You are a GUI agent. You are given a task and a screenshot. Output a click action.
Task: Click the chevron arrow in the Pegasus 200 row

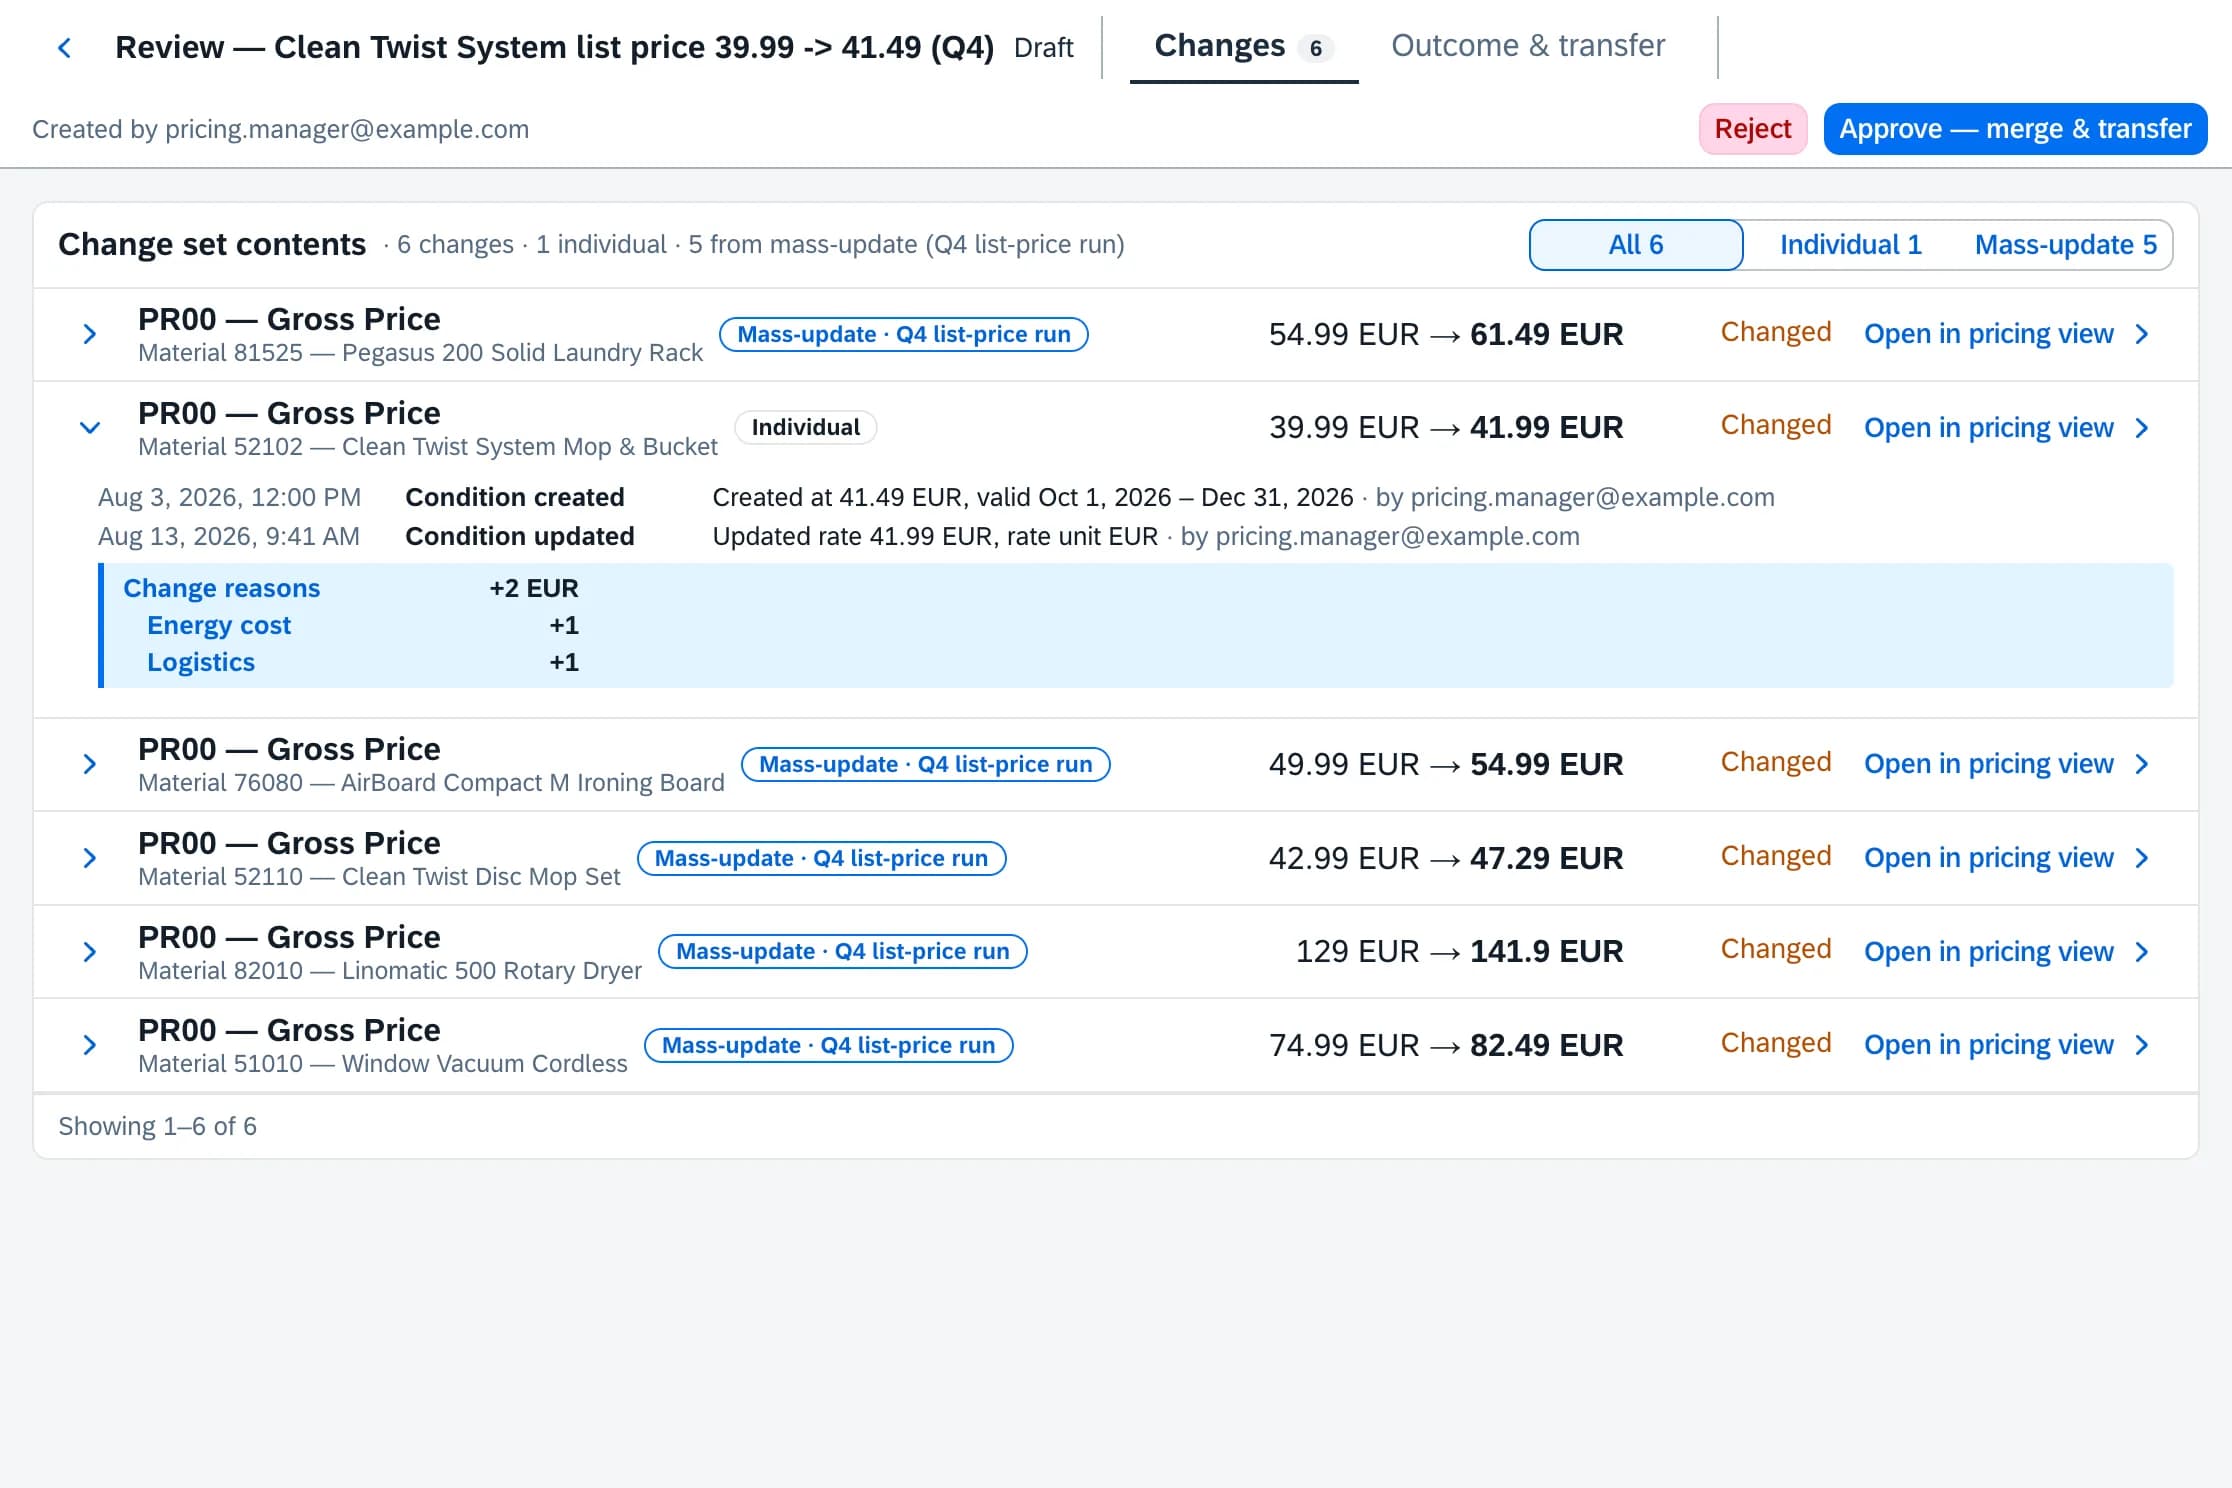(x=2142, y=334)
